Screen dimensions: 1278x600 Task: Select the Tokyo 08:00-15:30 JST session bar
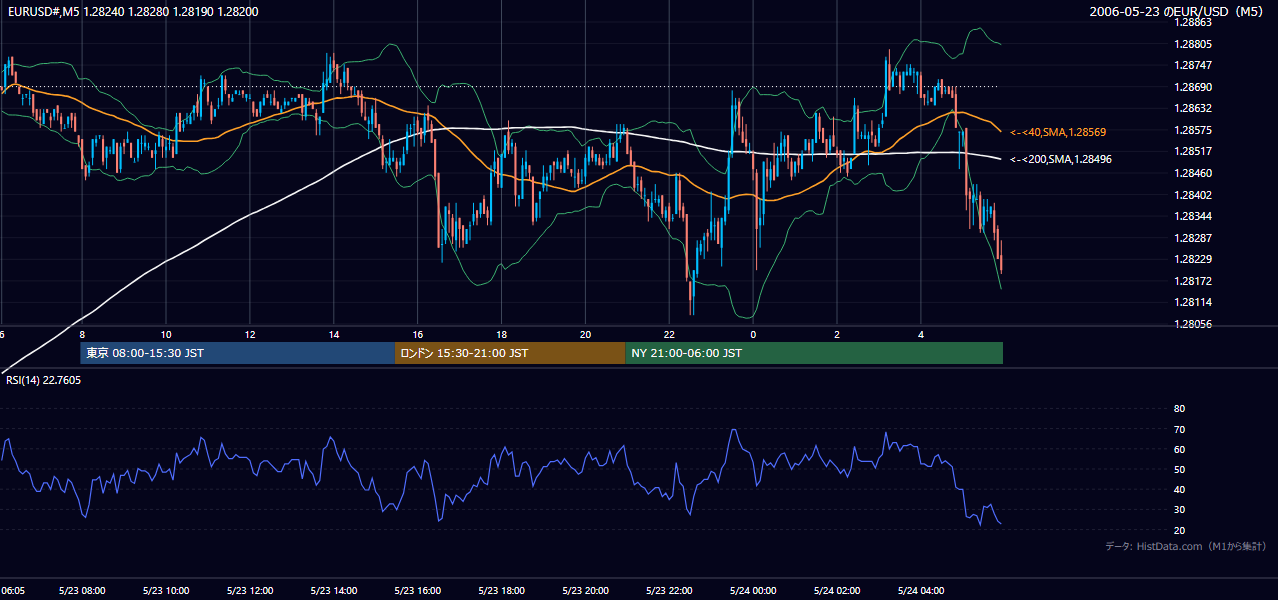238,353
